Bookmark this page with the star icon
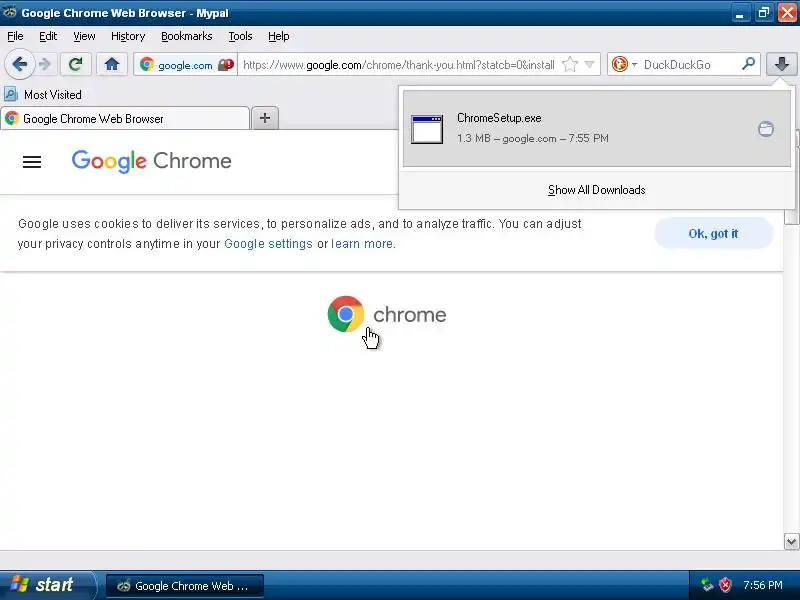800x600 pixels. click(x=569, y=65)
